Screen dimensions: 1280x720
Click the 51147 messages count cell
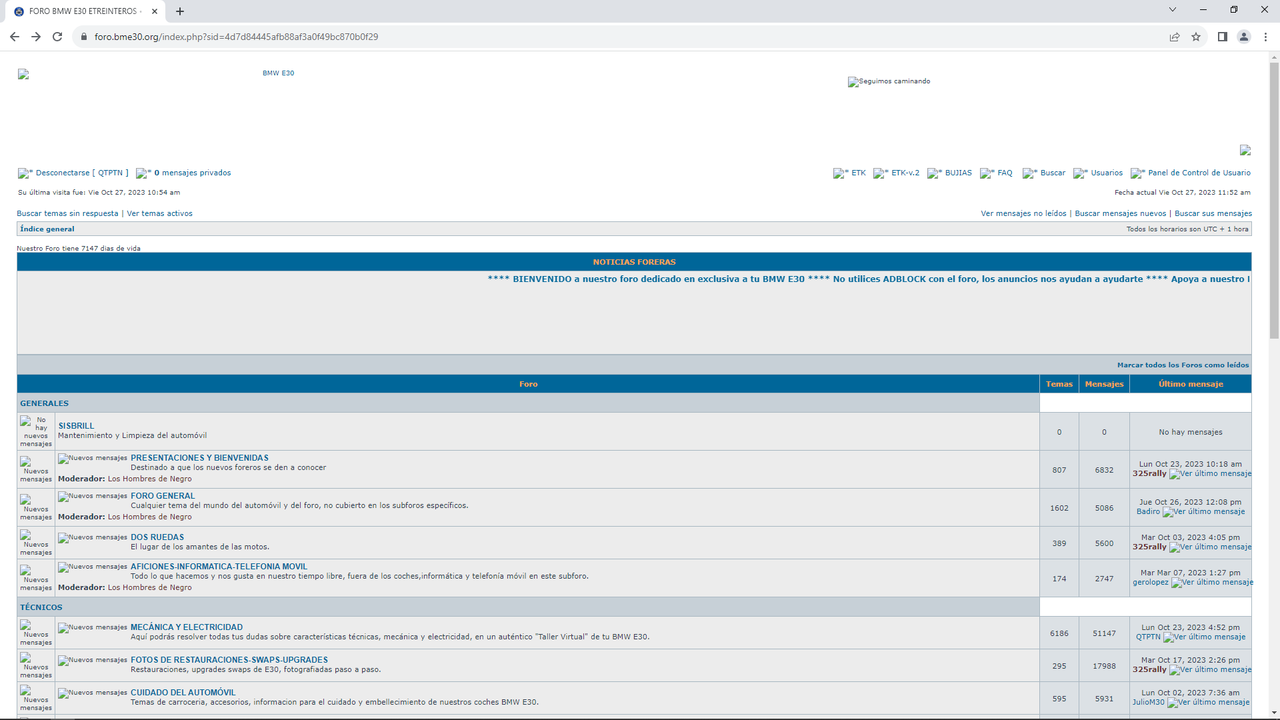tap(1104, 633)
